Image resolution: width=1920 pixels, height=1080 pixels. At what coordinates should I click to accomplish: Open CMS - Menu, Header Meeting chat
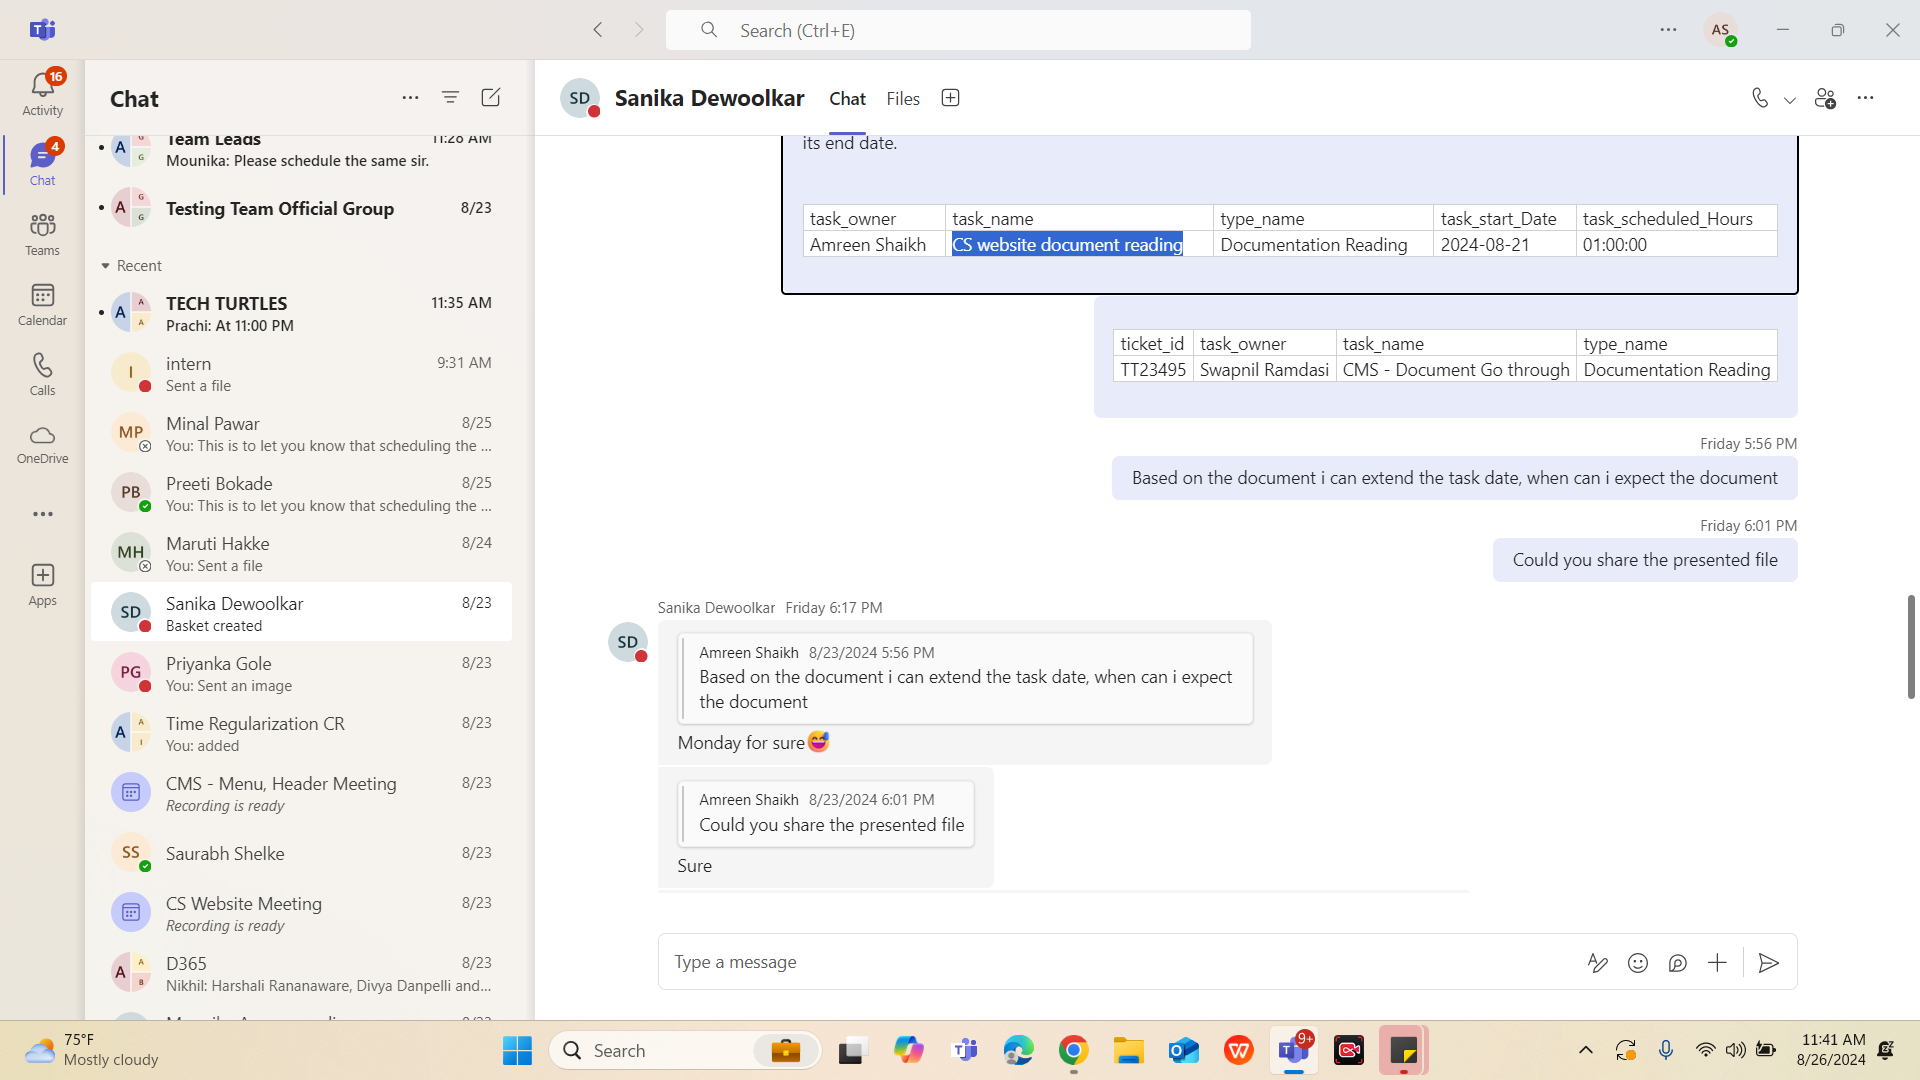[x=301, y=793]
